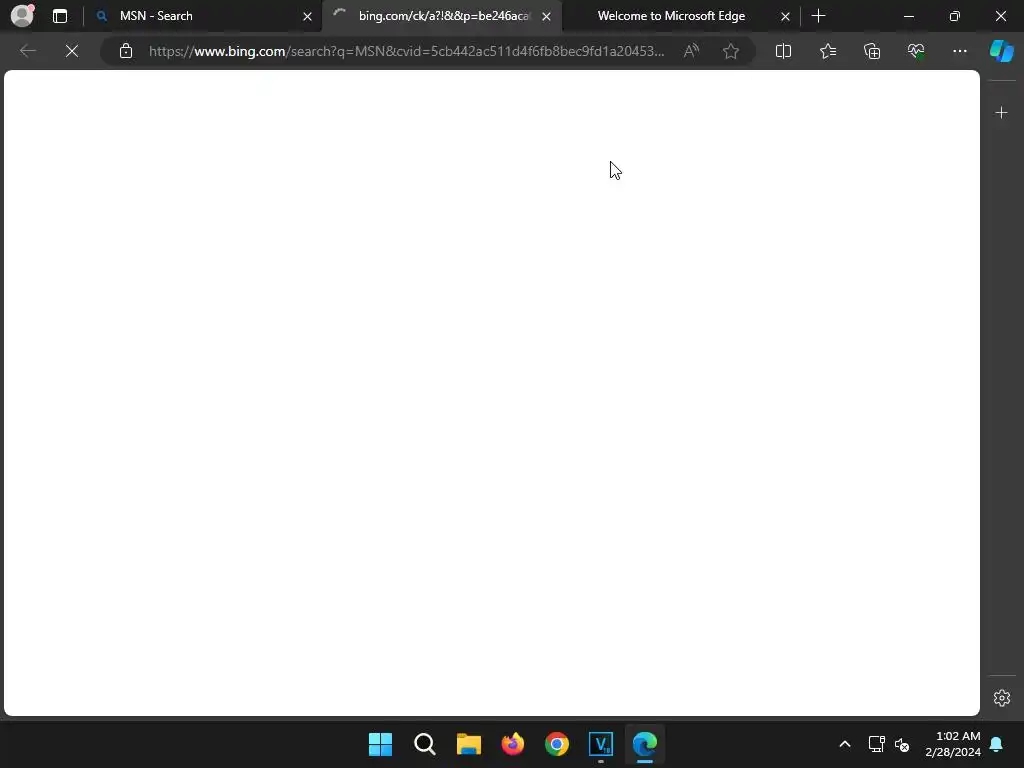This screenshot has height=768, width=1024.
Task: Open notifications bell icon
Action: pyautogui.click(x=996, y=744)
